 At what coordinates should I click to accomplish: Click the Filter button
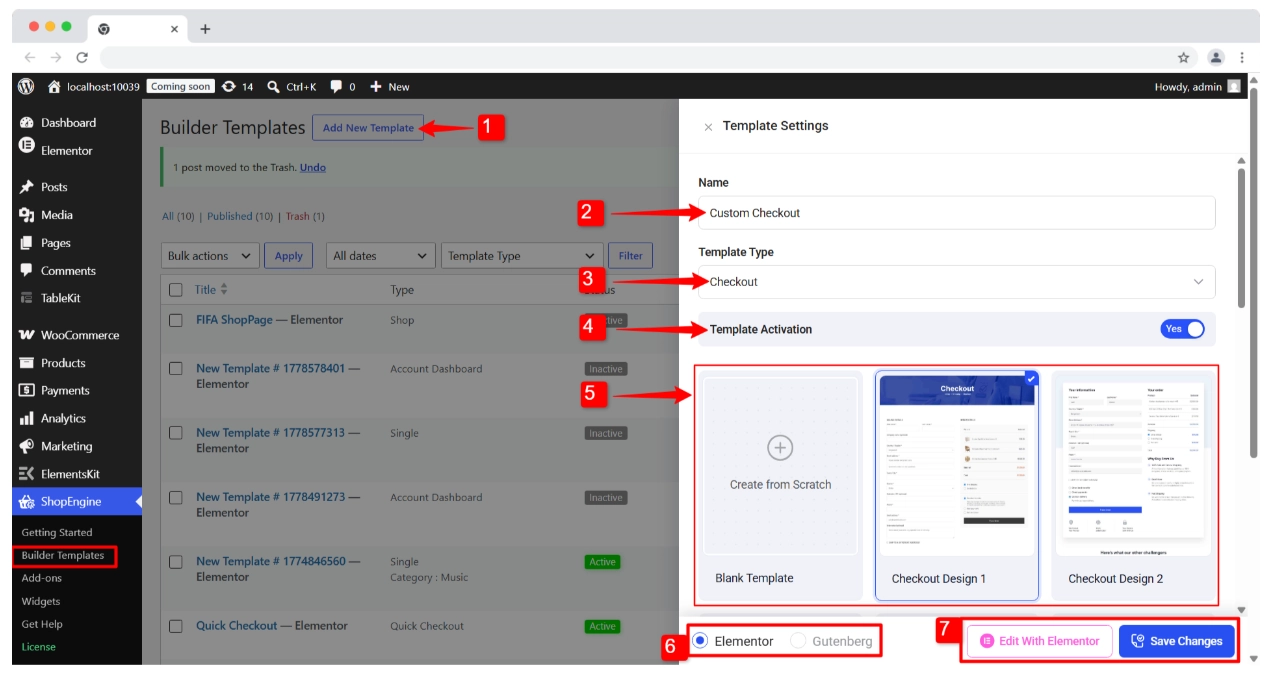[631, 256]
